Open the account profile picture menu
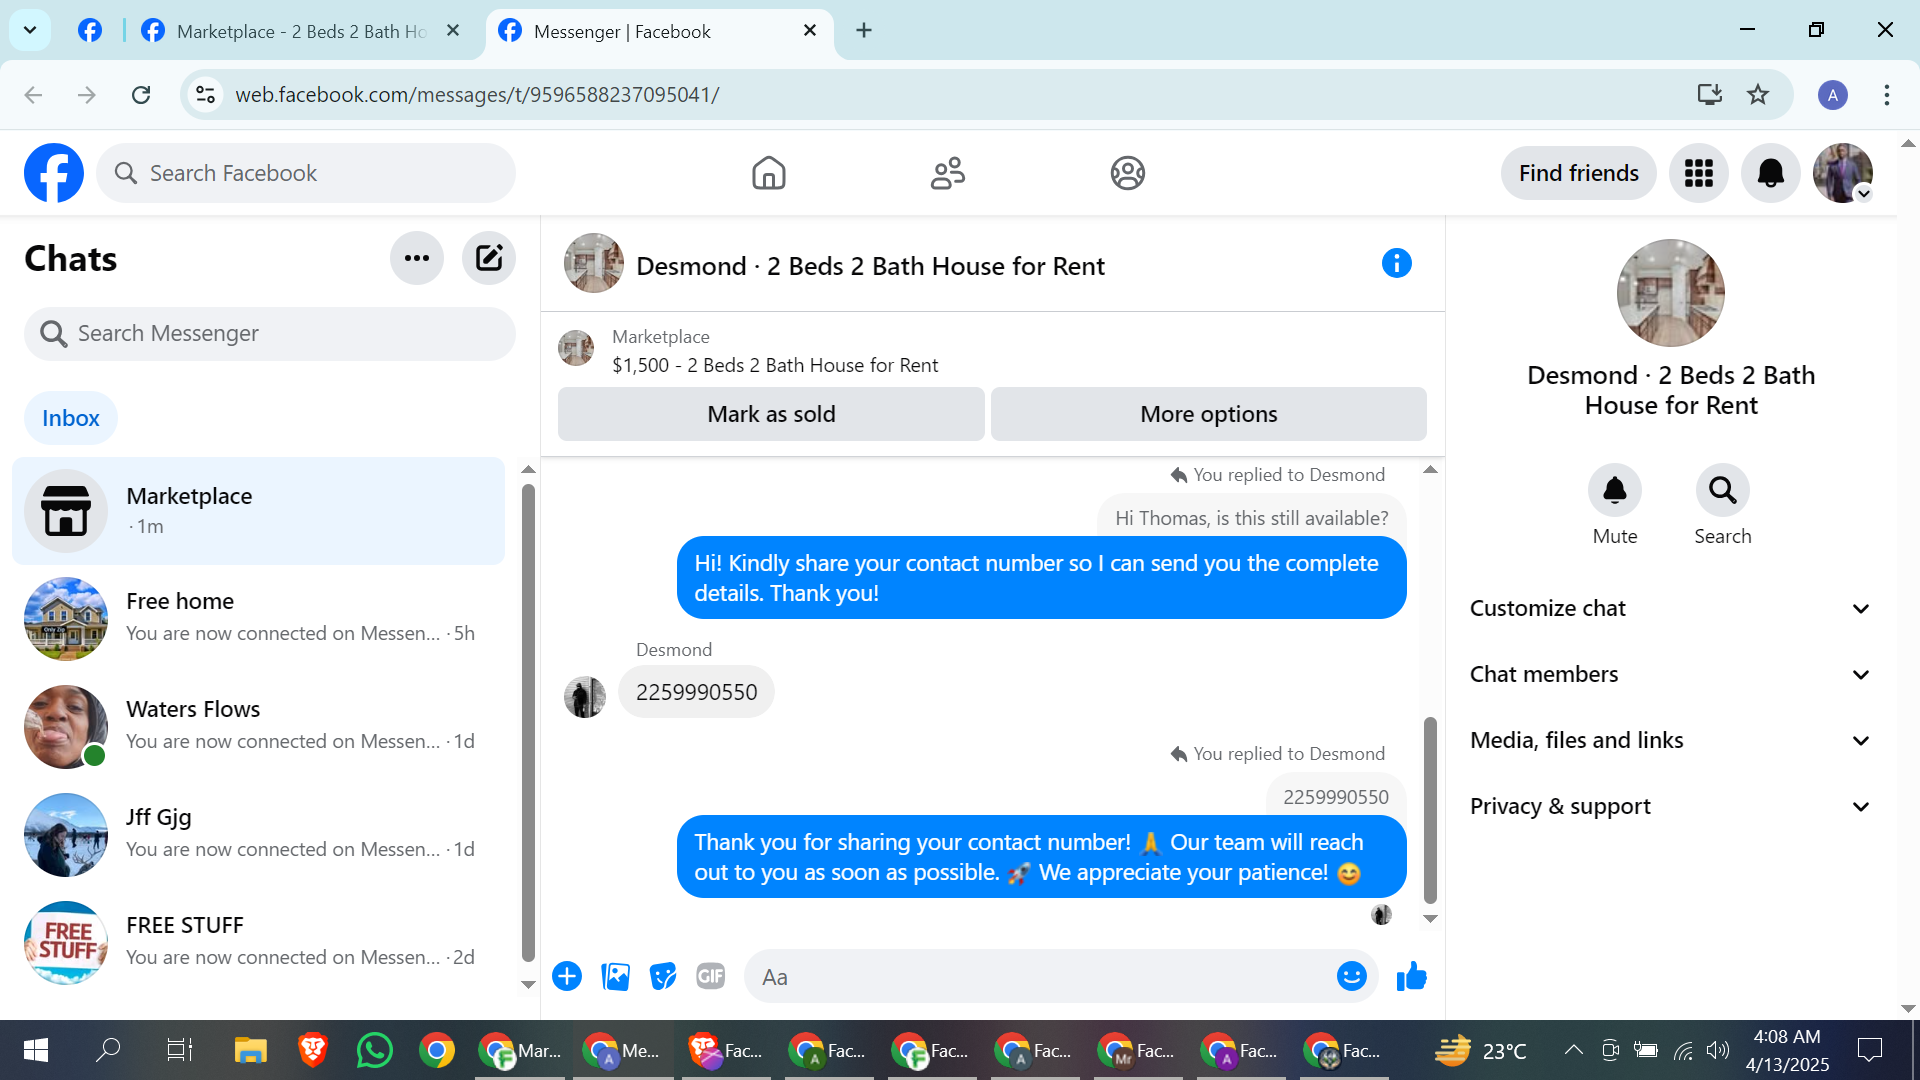The height and width of the screenshot is (1080, 1920). [1843, 173]
